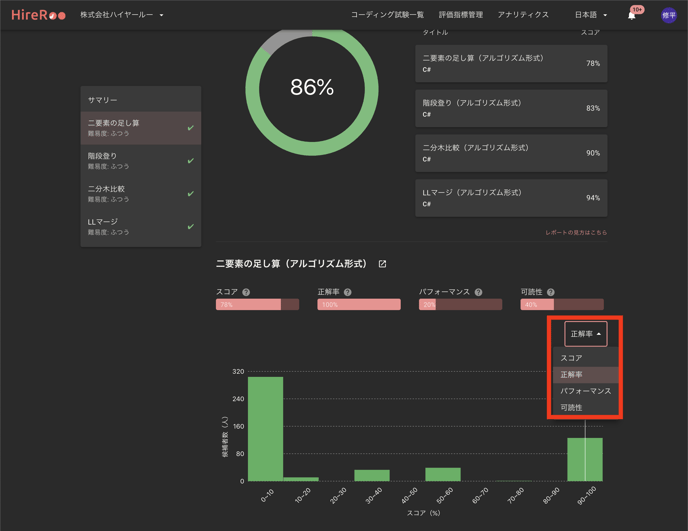Select スコア in the chart dropdown

point(586,358)
